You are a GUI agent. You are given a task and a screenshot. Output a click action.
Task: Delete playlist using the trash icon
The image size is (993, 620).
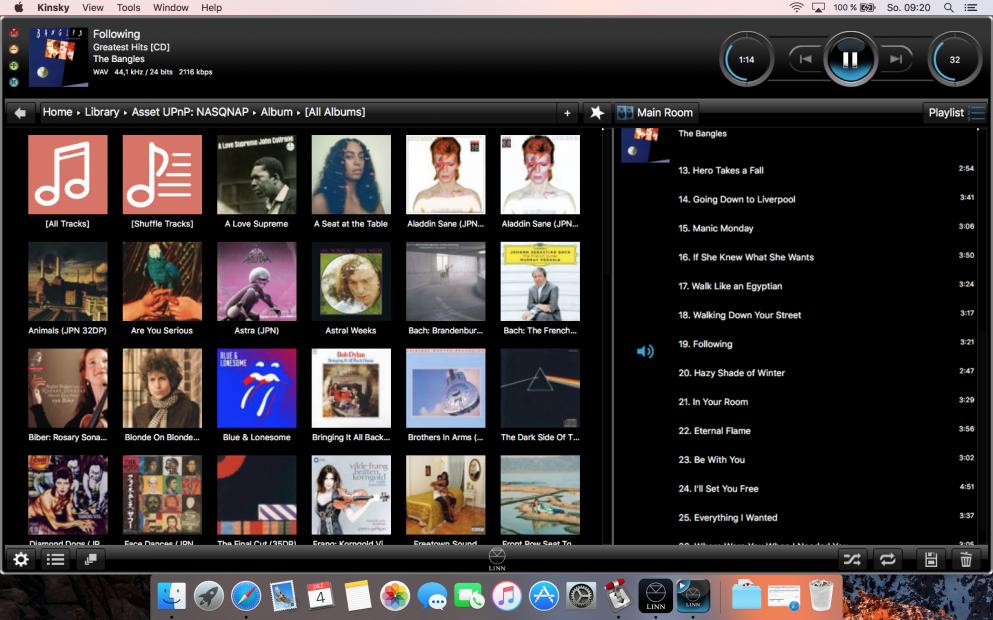tap(966, 559)
